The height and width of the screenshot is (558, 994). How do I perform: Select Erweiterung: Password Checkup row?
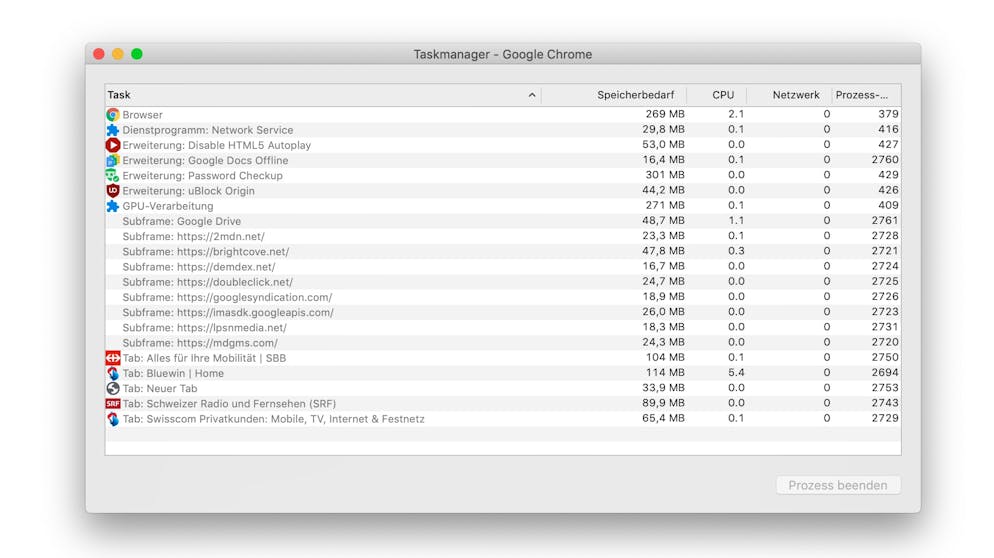coord(503,176)
